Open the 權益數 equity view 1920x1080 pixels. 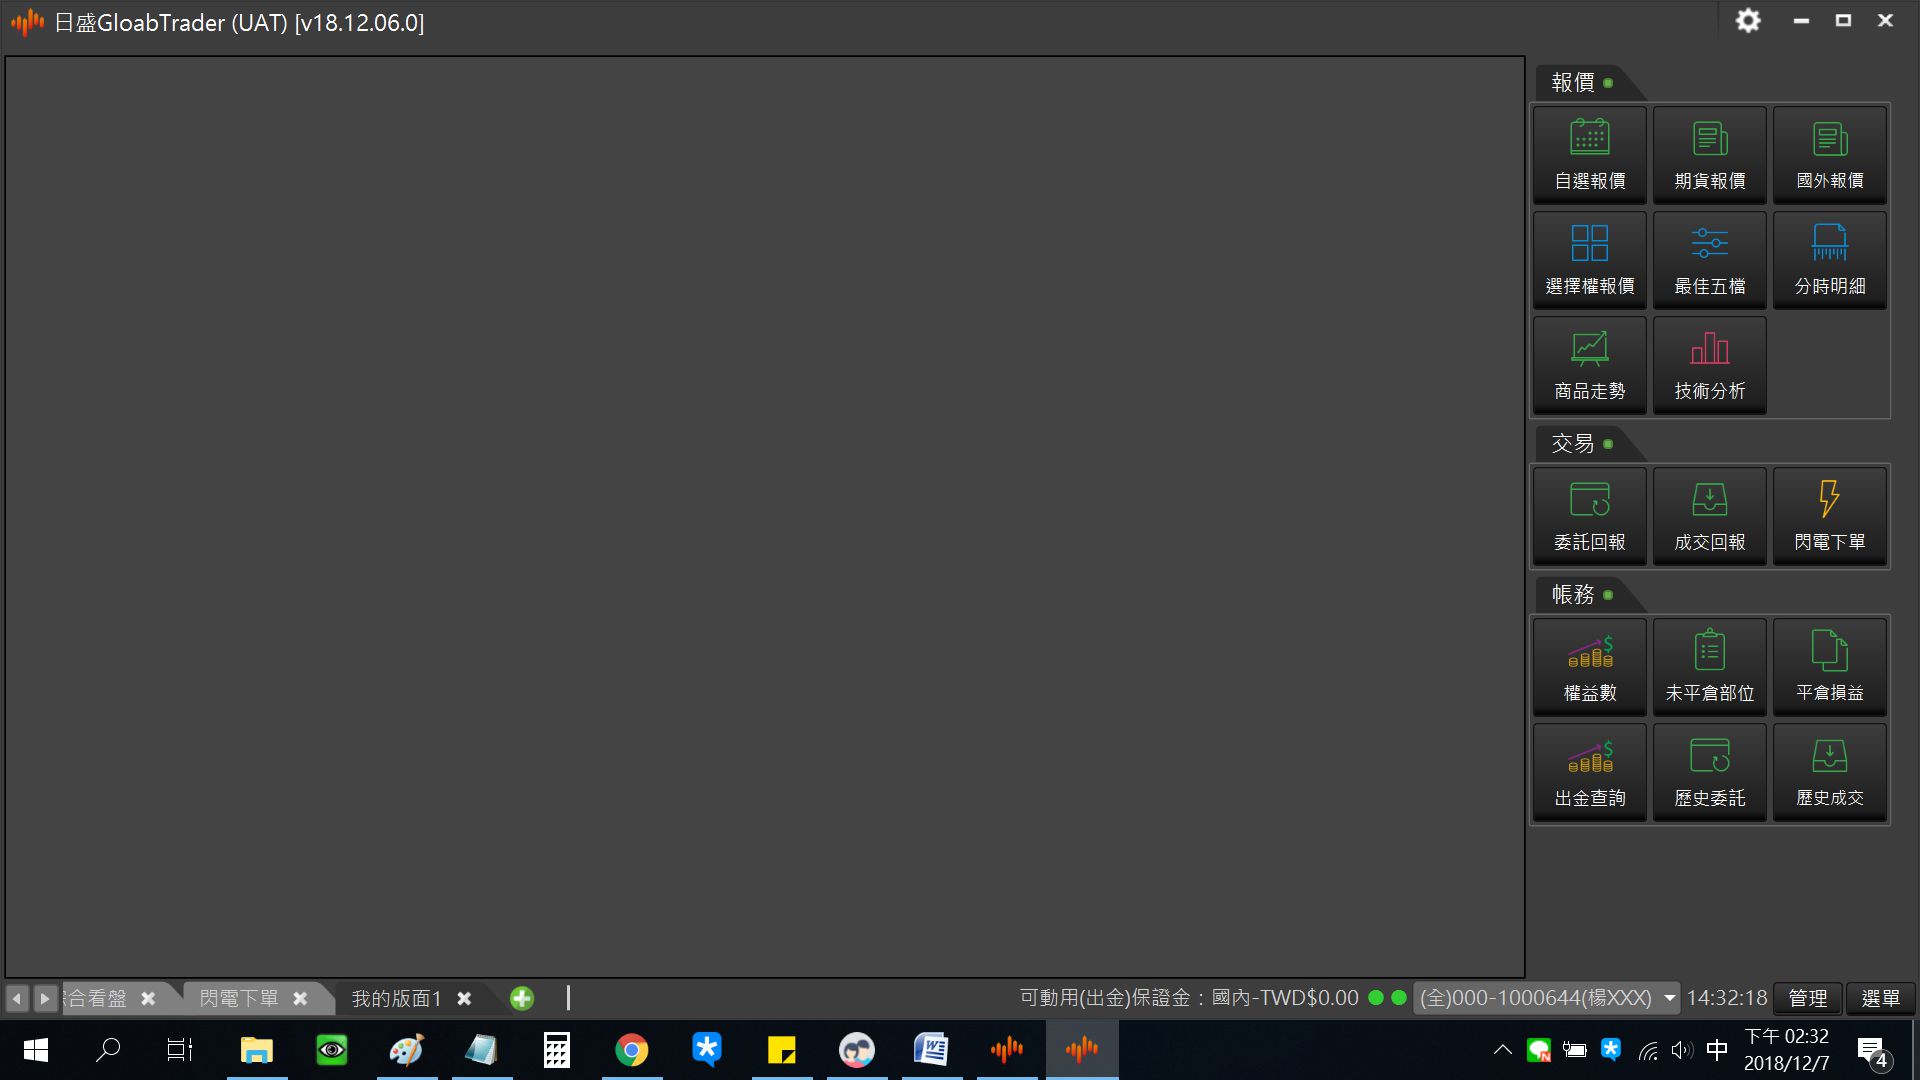click(x=1589, y=667)
